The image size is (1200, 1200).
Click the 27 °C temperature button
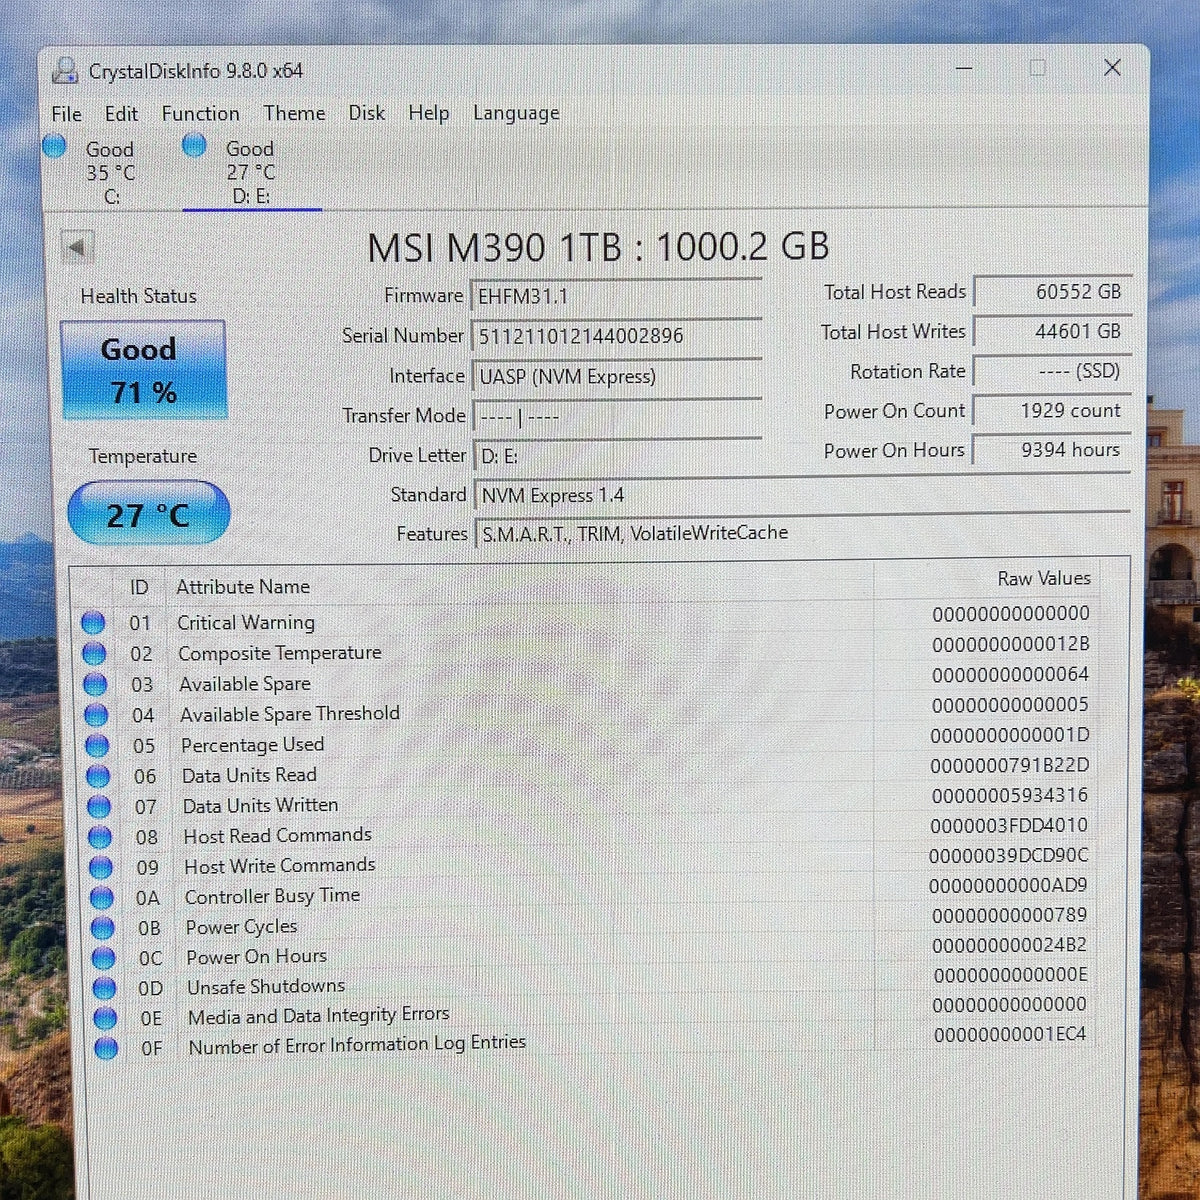pyautogui.click(x=148, y=514)
